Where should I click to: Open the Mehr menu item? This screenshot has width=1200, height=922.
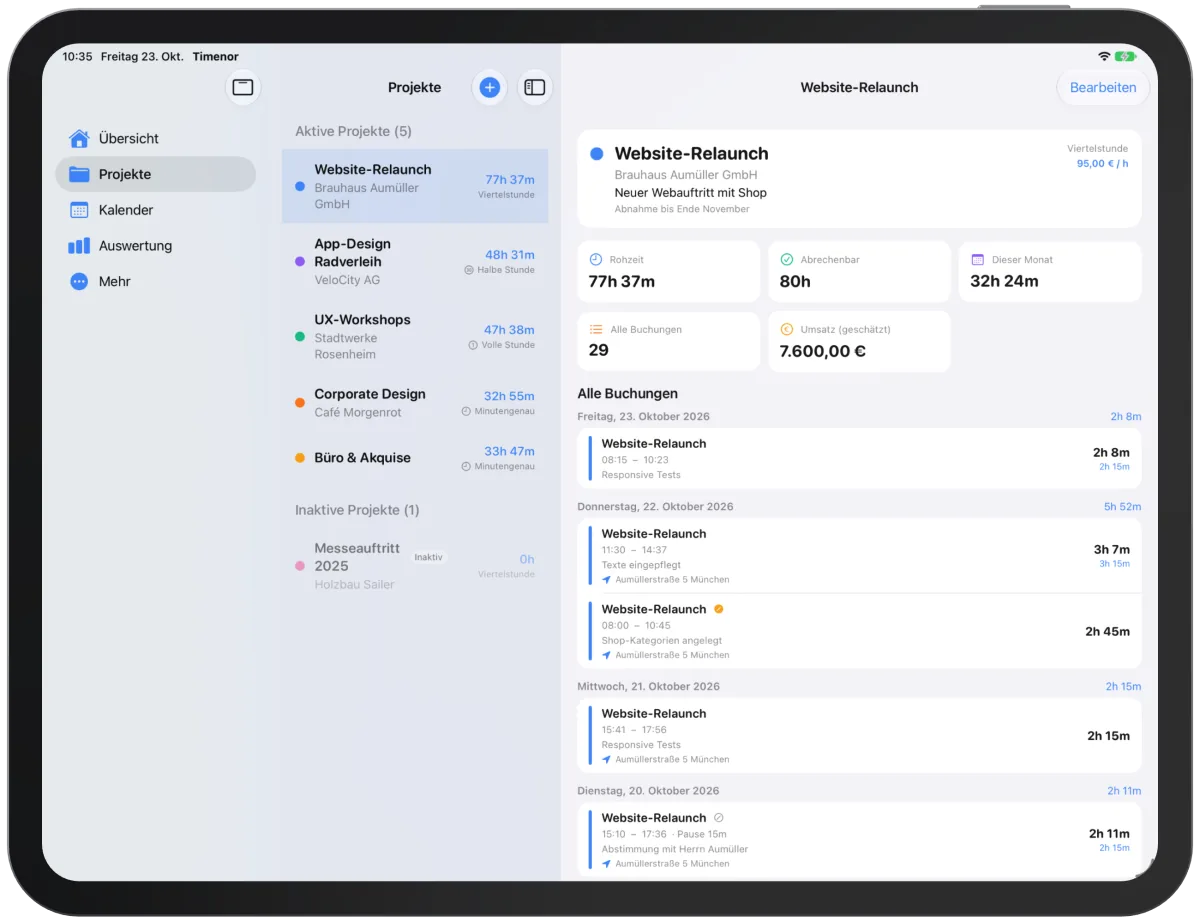(156, 282)
